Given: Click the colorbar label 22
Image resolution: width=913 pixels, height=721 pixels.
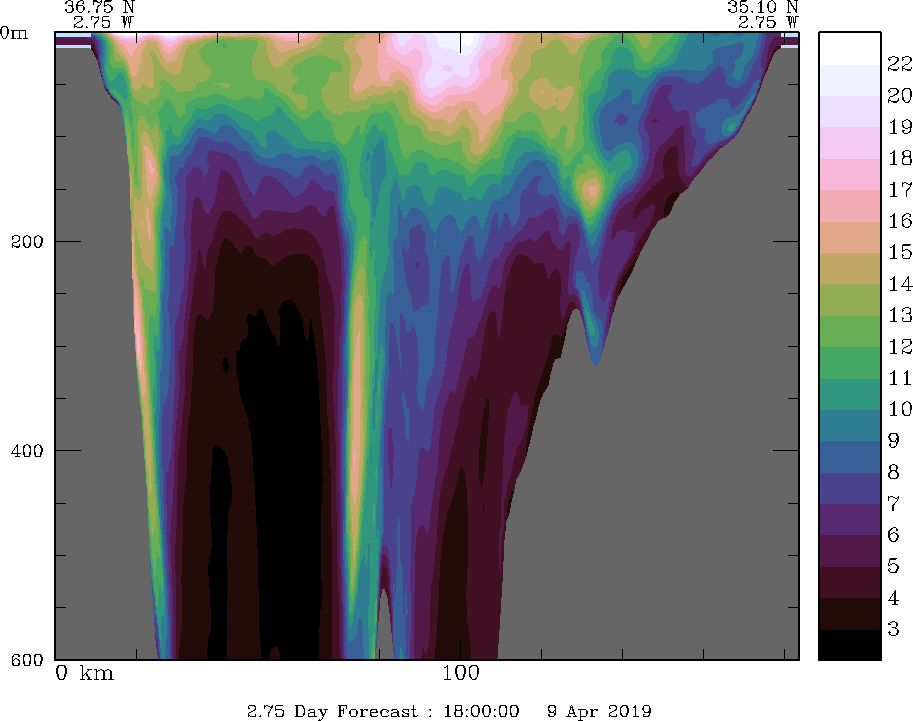Looking at the screenshot, I should (900, 63).
